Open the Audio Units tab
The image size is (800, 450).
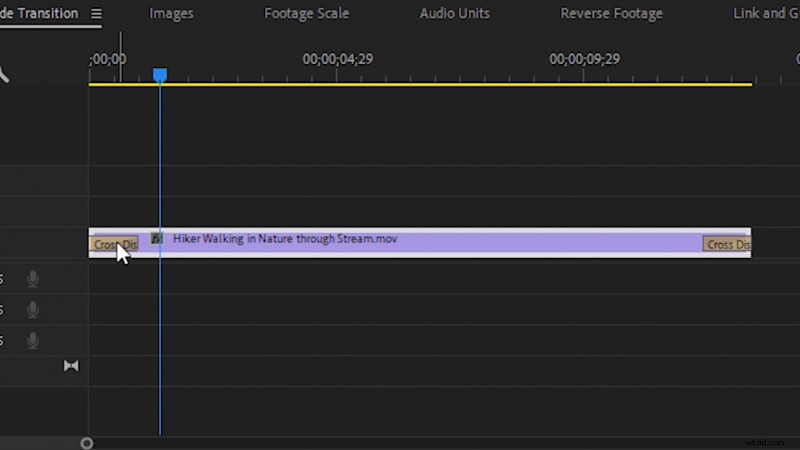point(454,13)
